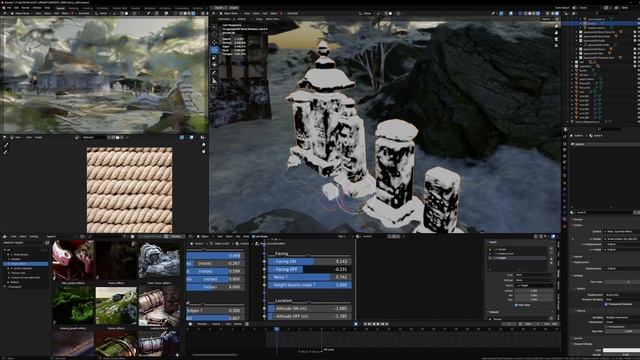Select the snowy statue asset thumbnail

(x=159, y=260)
